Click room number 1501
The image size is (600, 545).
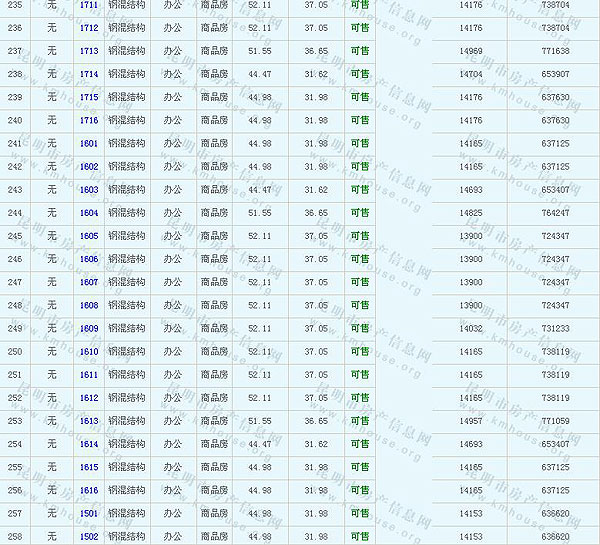(89, 513)
